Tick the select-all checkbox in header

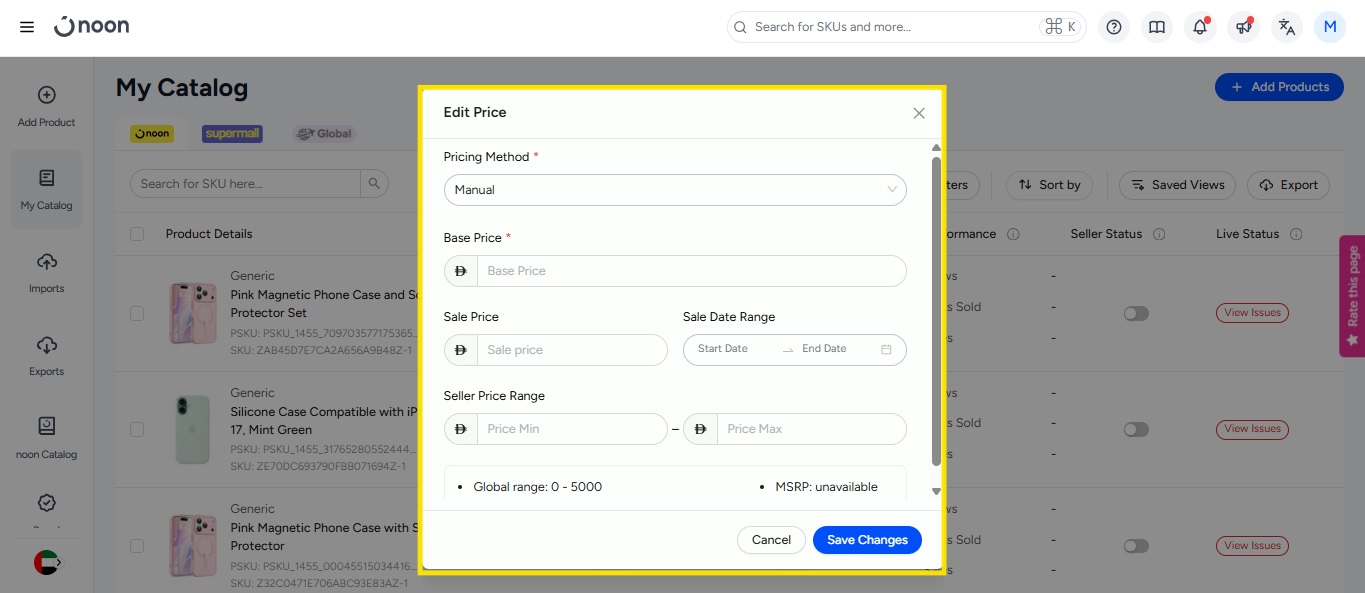click(x=137, y=234)
